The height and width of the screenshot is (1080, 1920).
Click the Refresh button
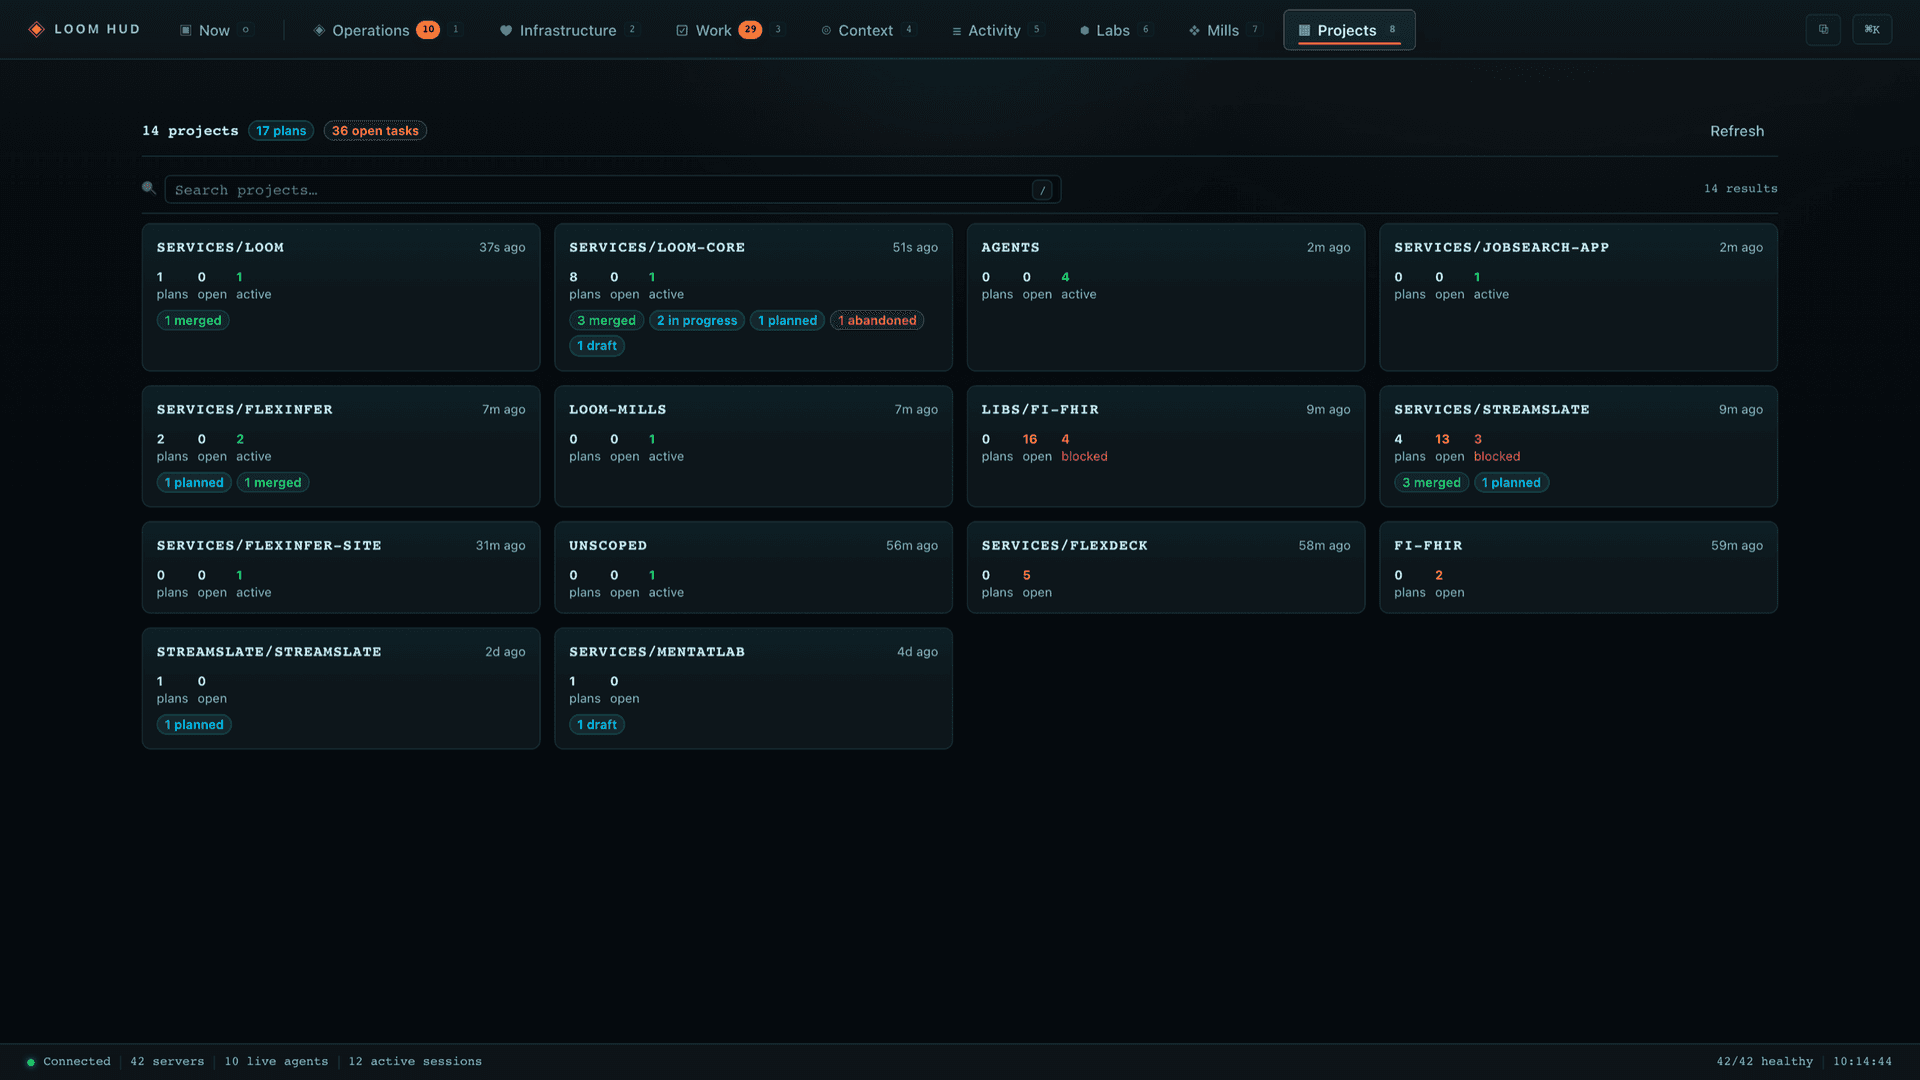(1736, 131)
